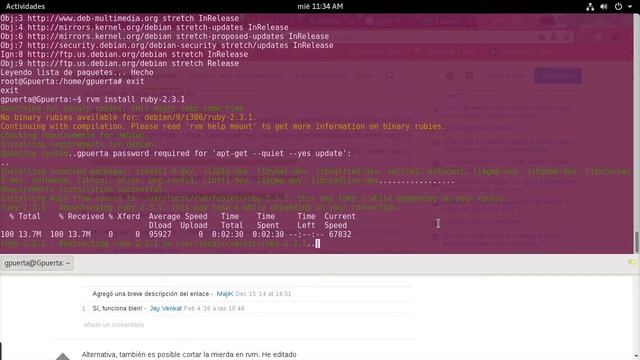This screenshot has height=360, width=640.
Task: Open the clock showing mié 11:34 AM
Action: click(320, 7)
